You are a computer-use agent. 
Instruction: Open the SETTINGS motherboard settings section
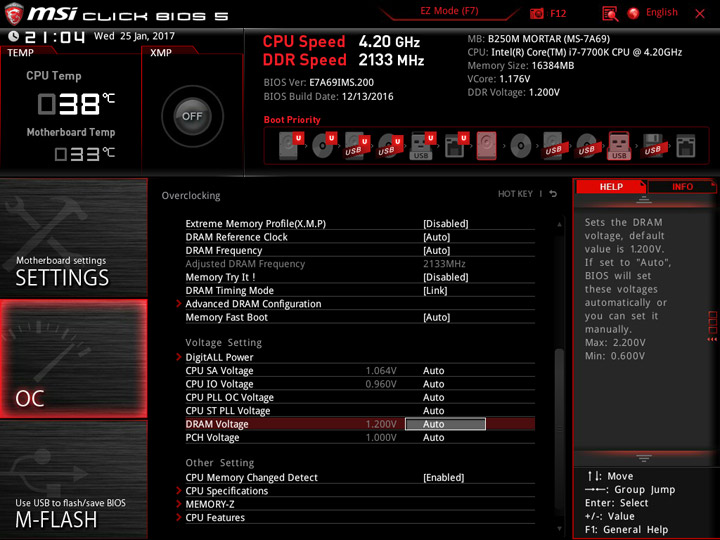click(x=74, y=238)
